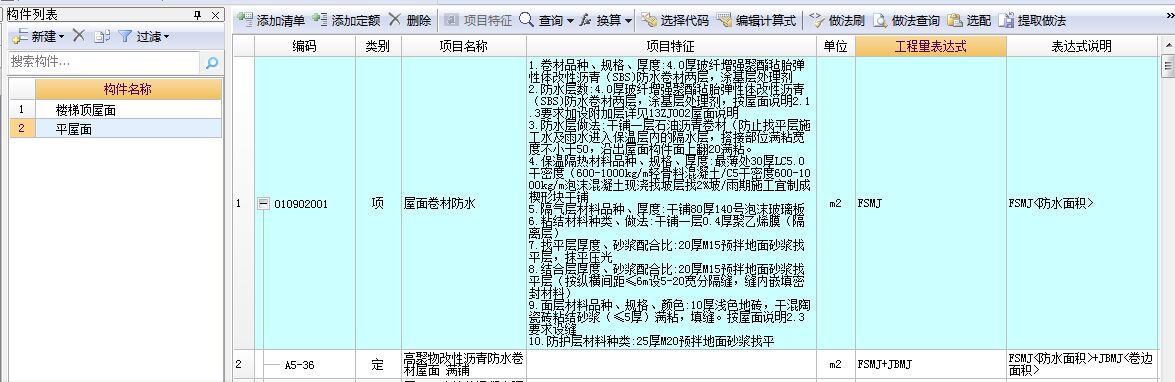Close the 构件列表 panel
This screenshot has width=1175, height=382.
tap(215, 15)
